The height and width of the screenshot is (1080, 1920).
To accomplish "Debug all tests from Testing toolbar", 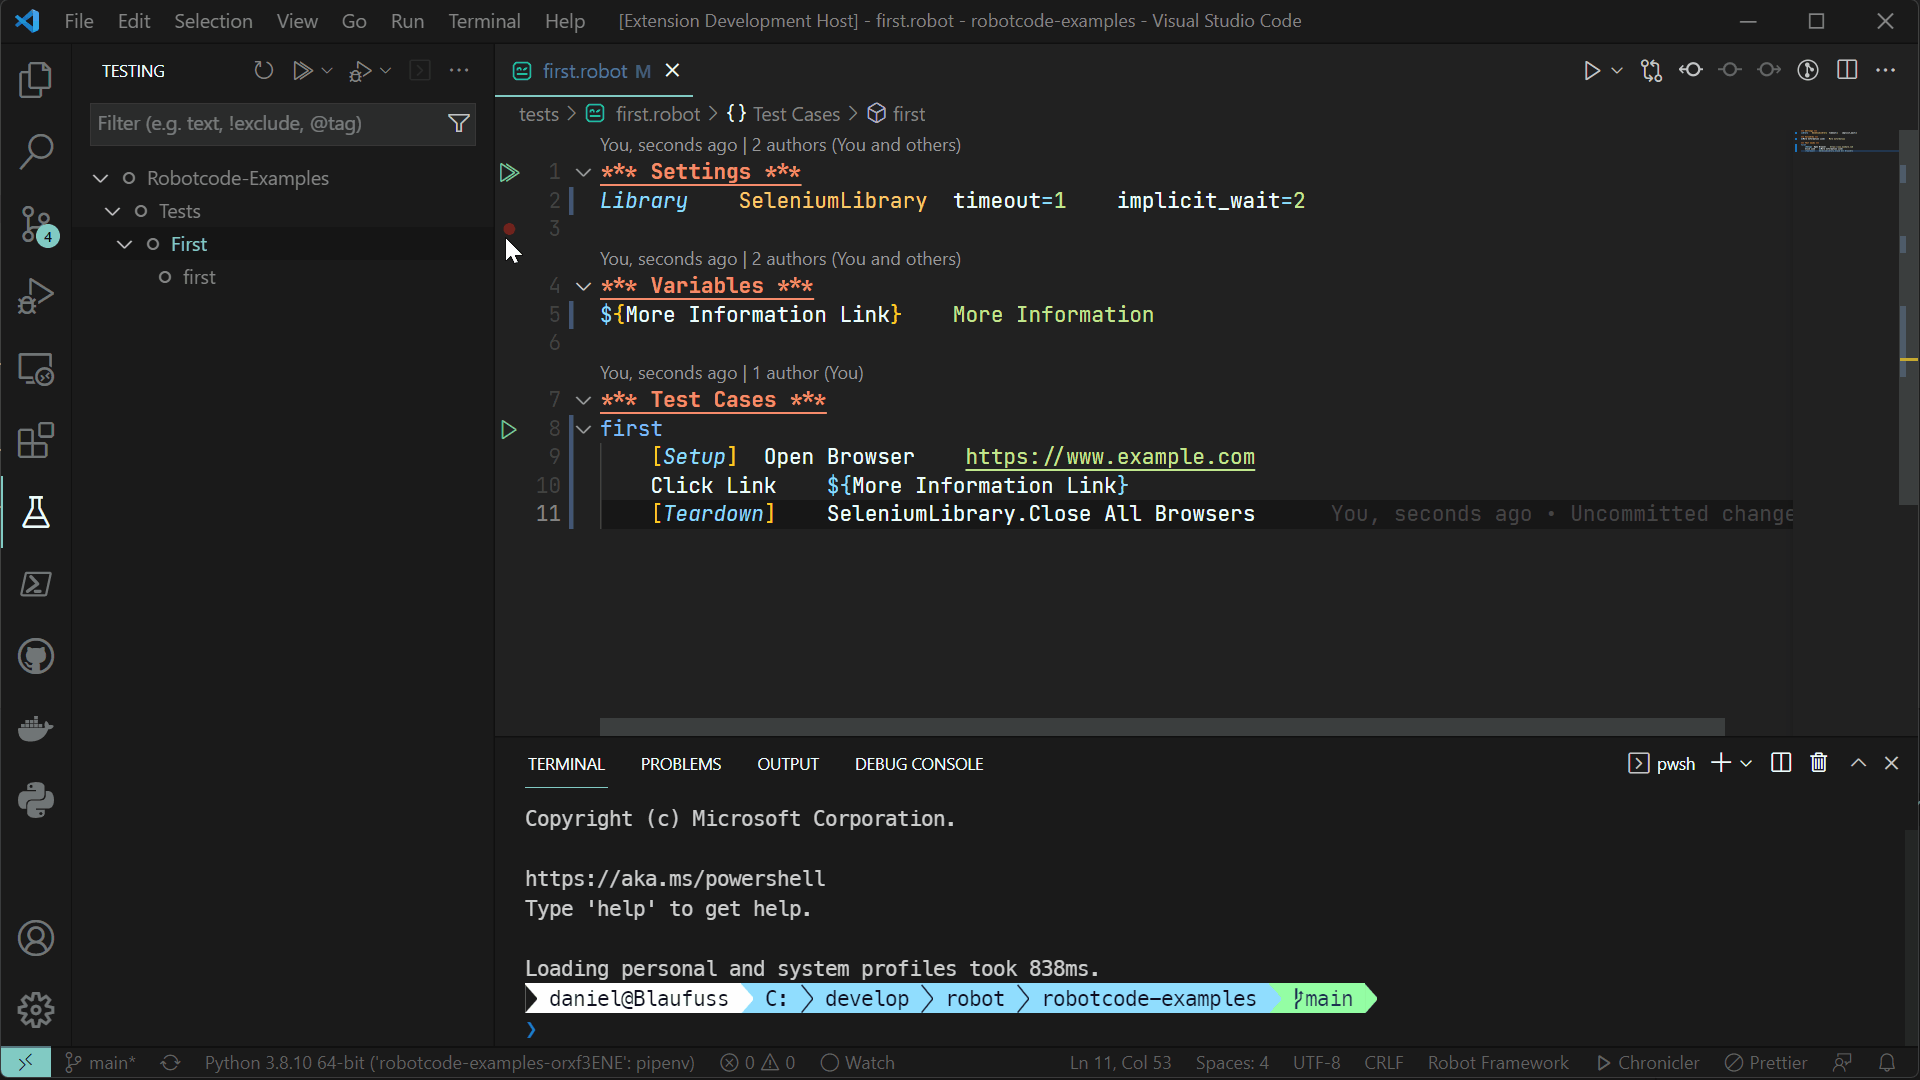I will click(x=359, y=70).
